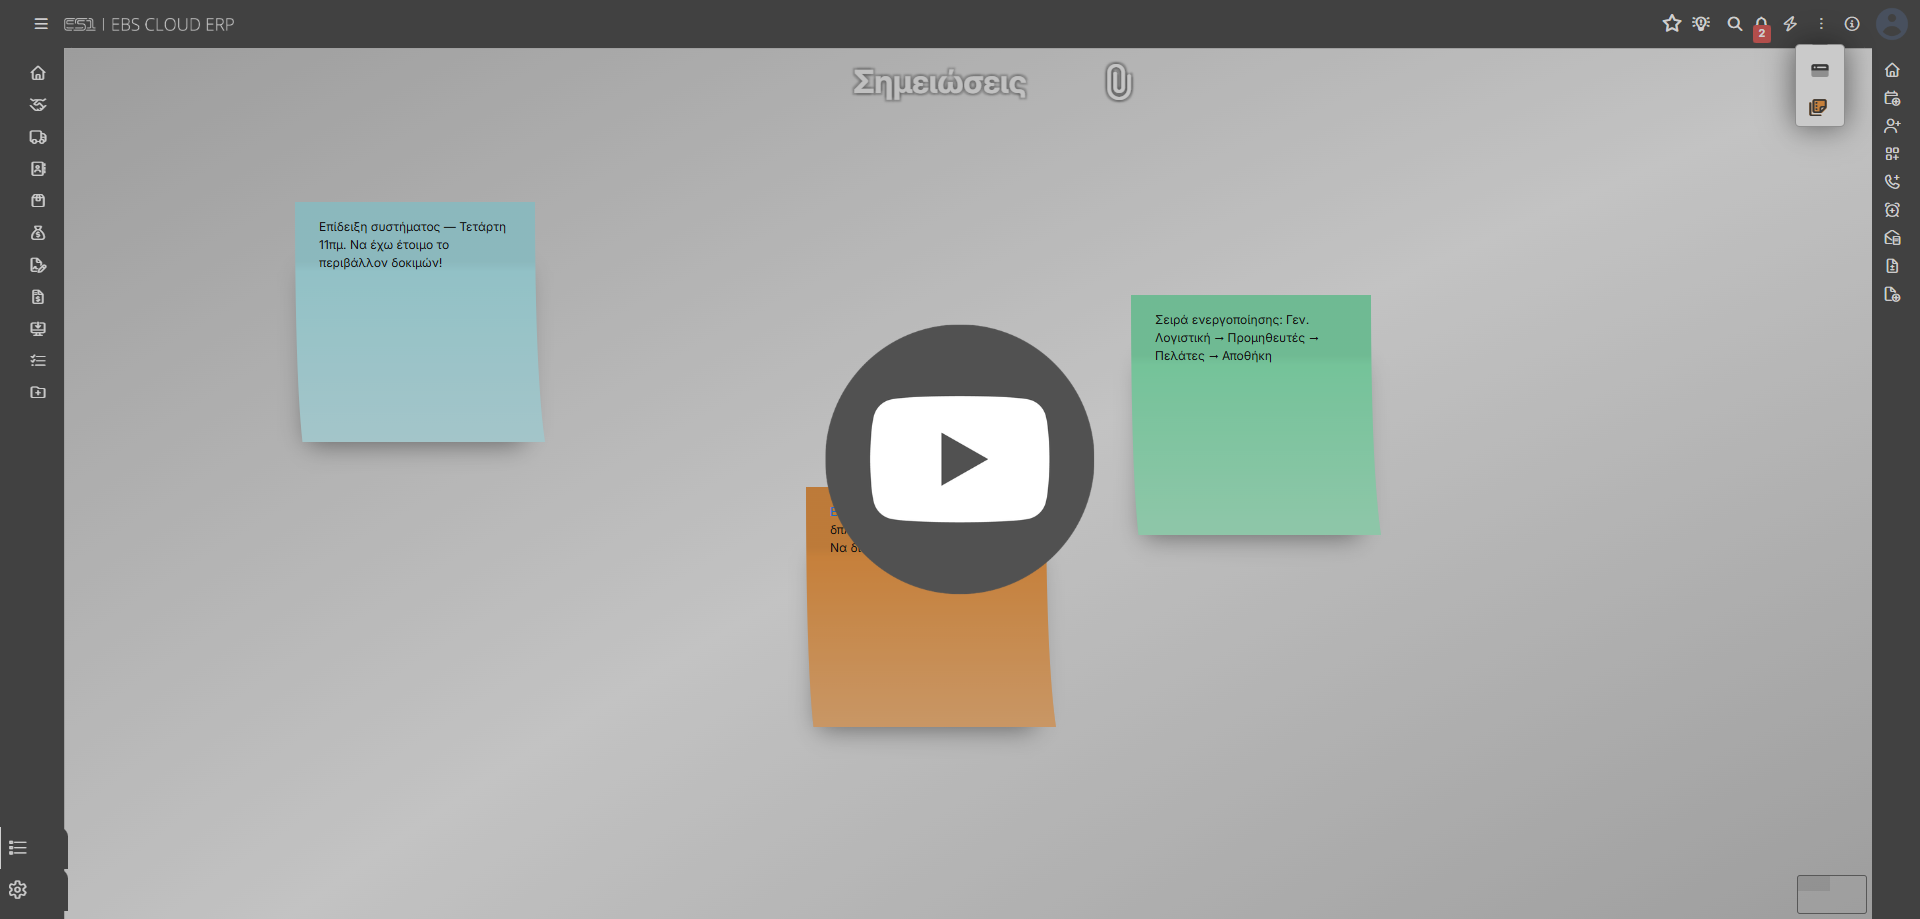Click the paperclip attachment icon
The width and height of the screenshot is (1920, 919).
coord(1119,82)
